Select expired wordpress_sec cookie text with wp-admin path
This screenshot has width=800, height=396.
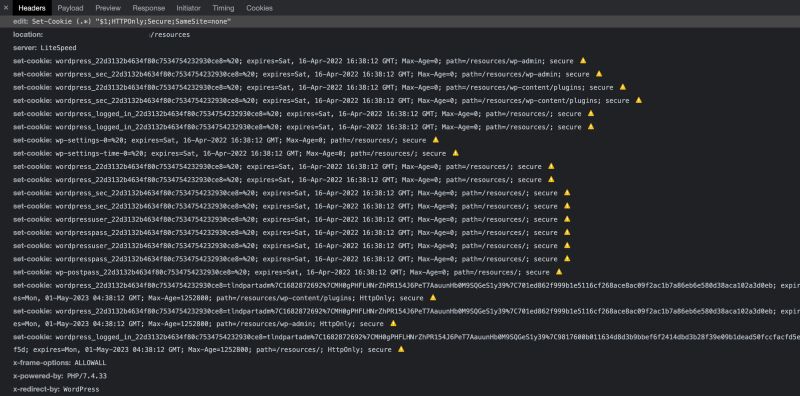coord(301,74)
